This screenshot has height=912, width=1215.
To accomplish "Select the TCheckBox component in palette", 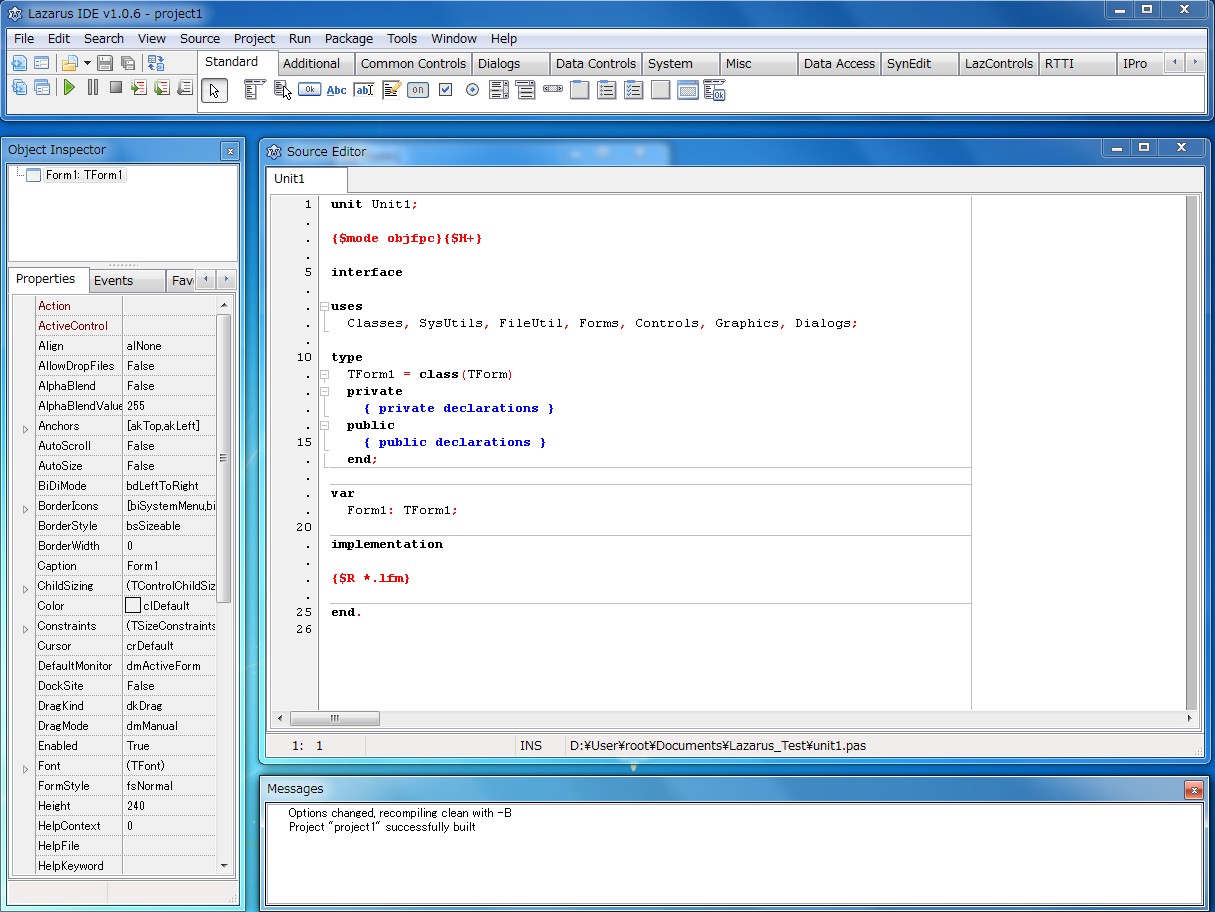I will (x=446, y=90).
